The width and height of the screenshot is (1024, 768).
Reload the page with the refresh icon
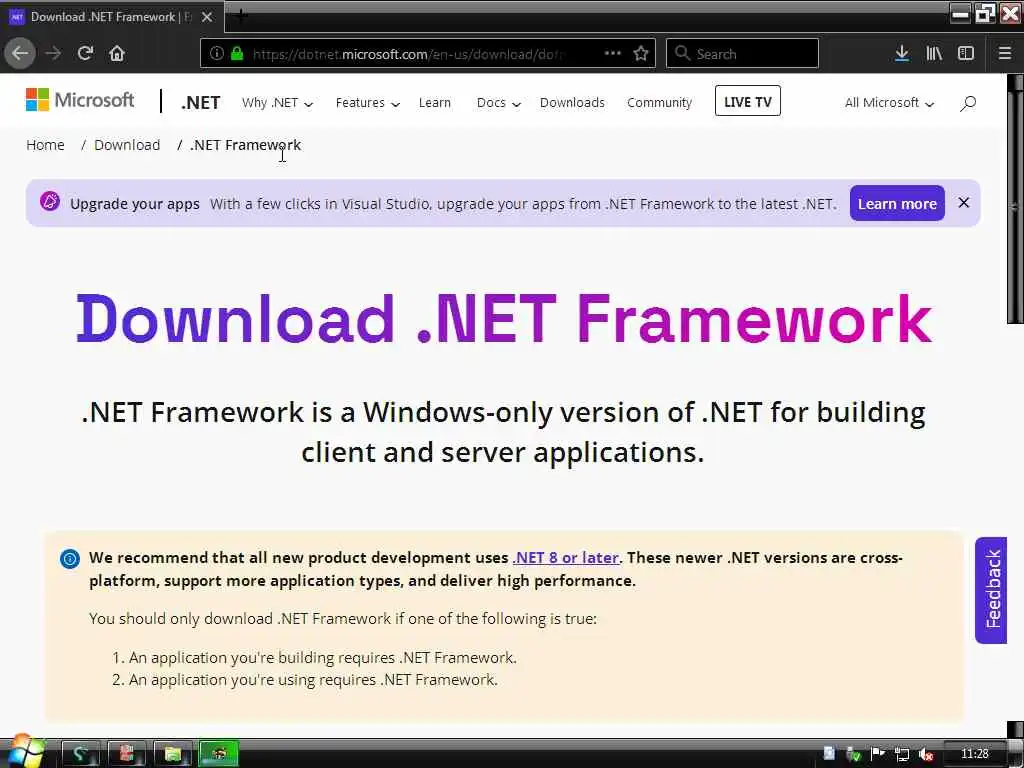click(x=86, y=54)
